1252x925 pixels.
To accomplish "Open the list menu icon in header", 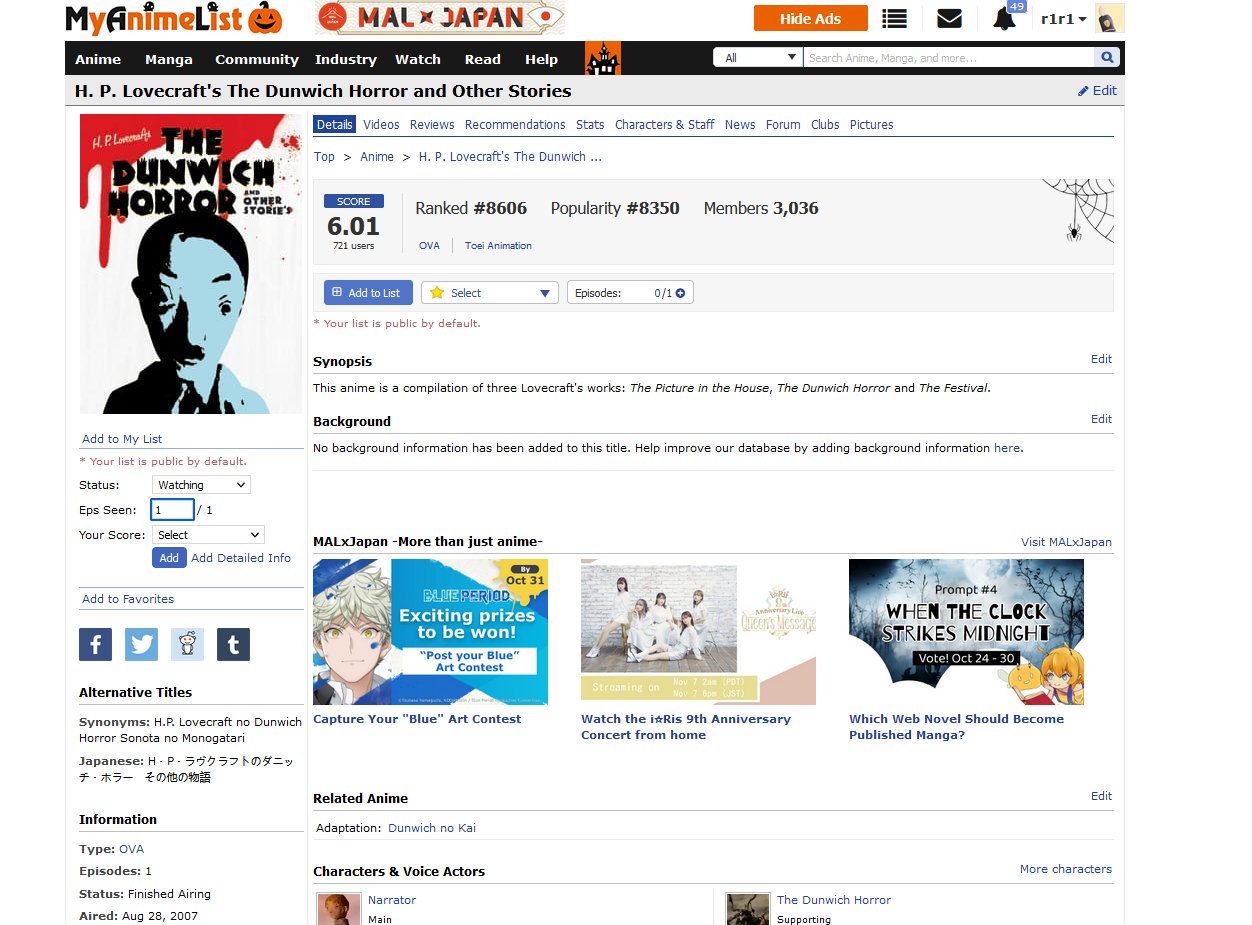I will pos(895,18).
